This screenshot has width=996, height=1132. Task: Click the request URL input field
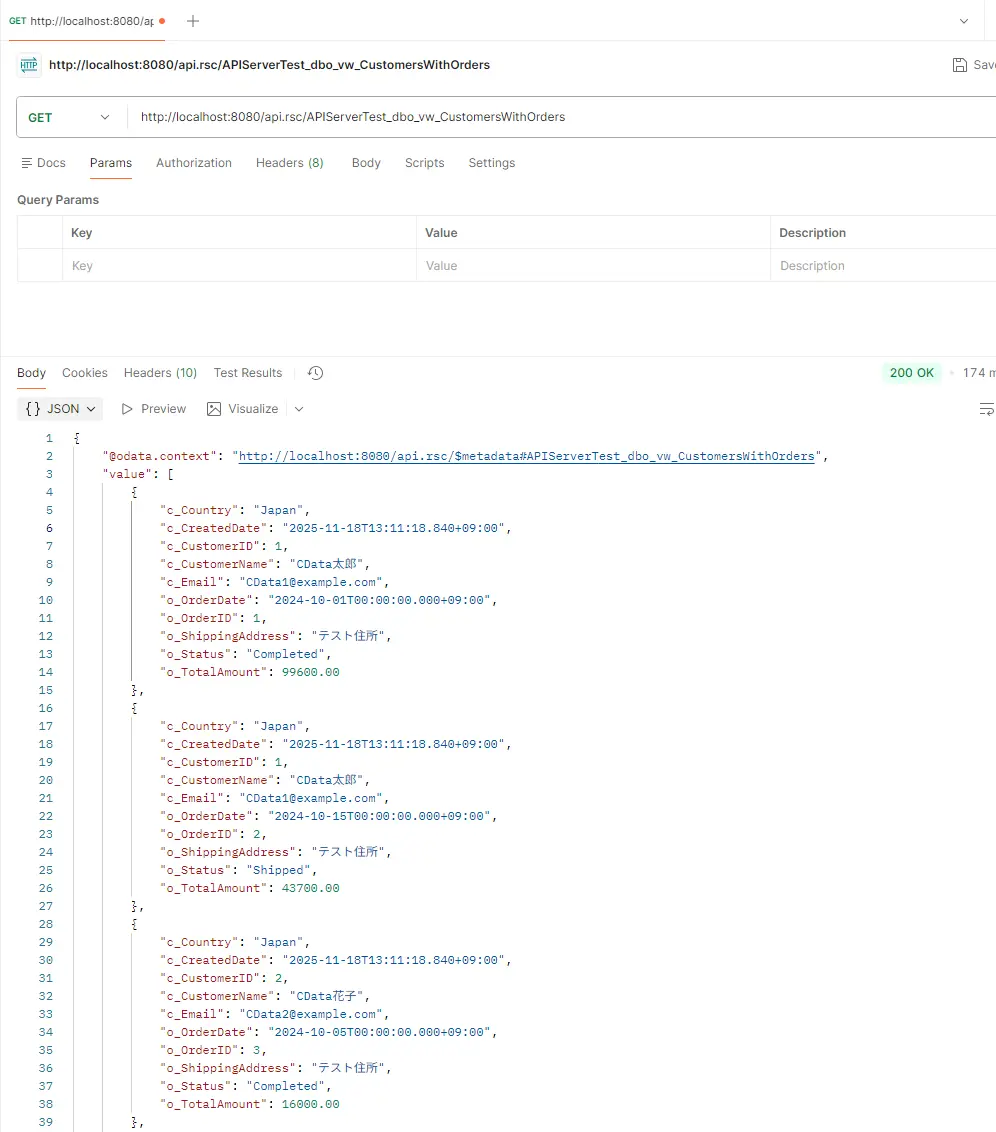(560, 117)
